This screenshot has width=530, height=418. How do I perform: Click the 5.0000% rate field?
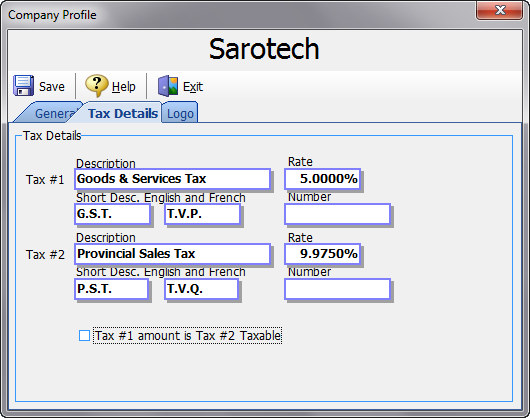(x=322, y=179)
